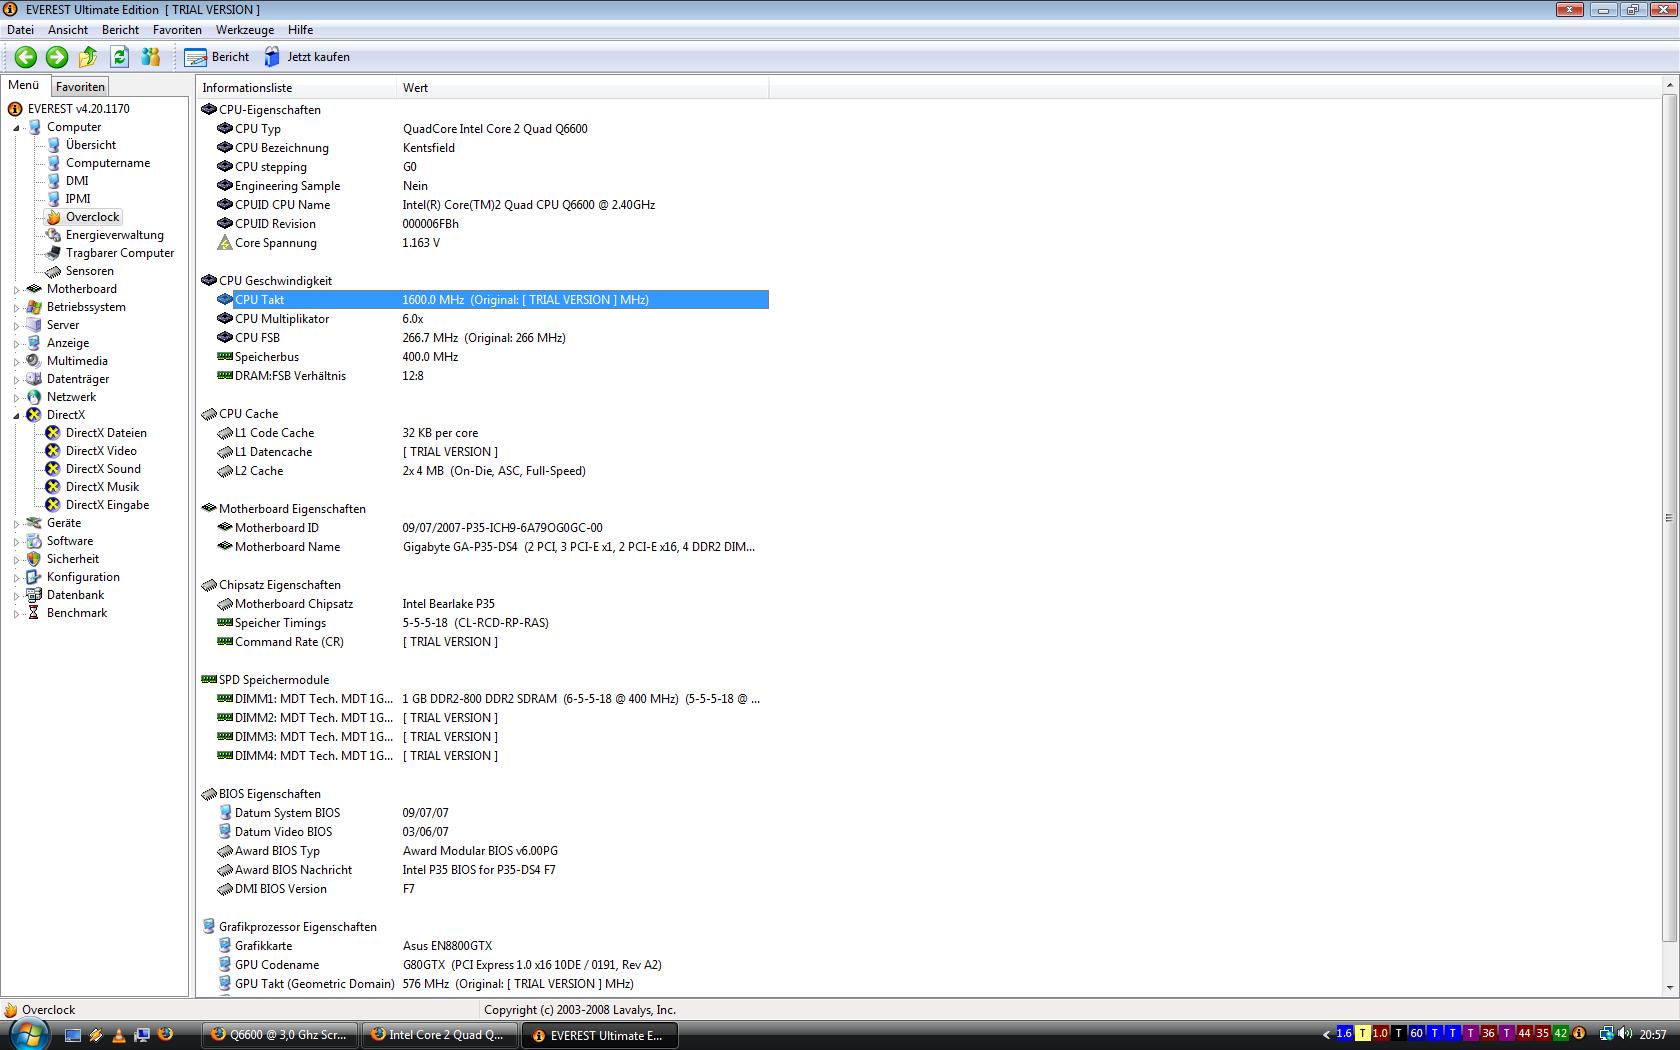Open the IPMI tree item
The width and height of the screenshot is (1680, 1050).
78,199
